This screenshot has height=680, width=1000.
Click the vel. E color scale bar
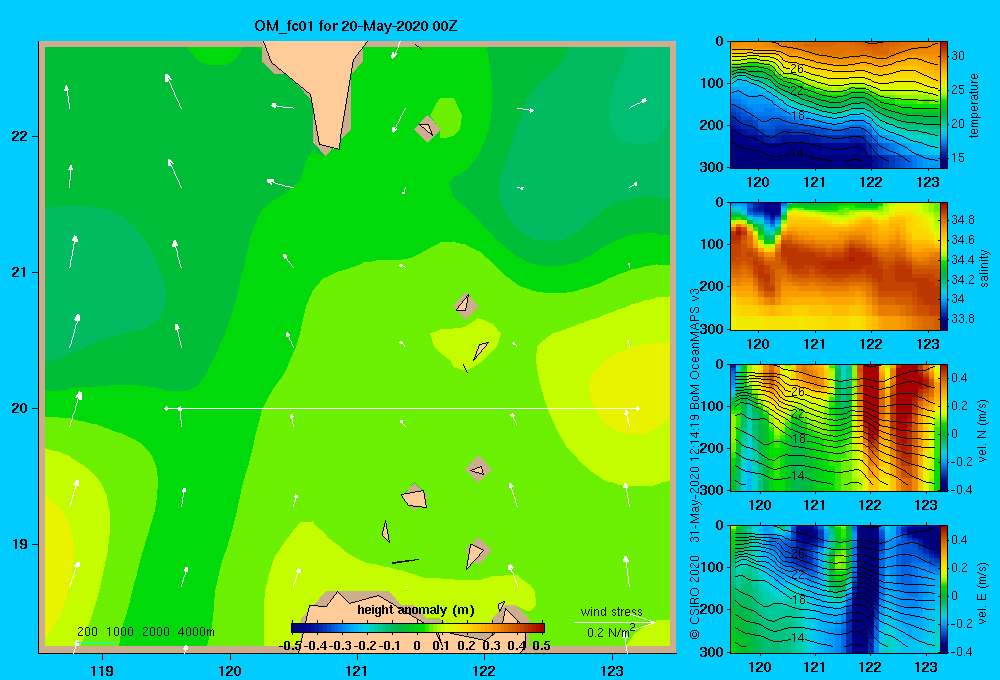coord(944,589)
